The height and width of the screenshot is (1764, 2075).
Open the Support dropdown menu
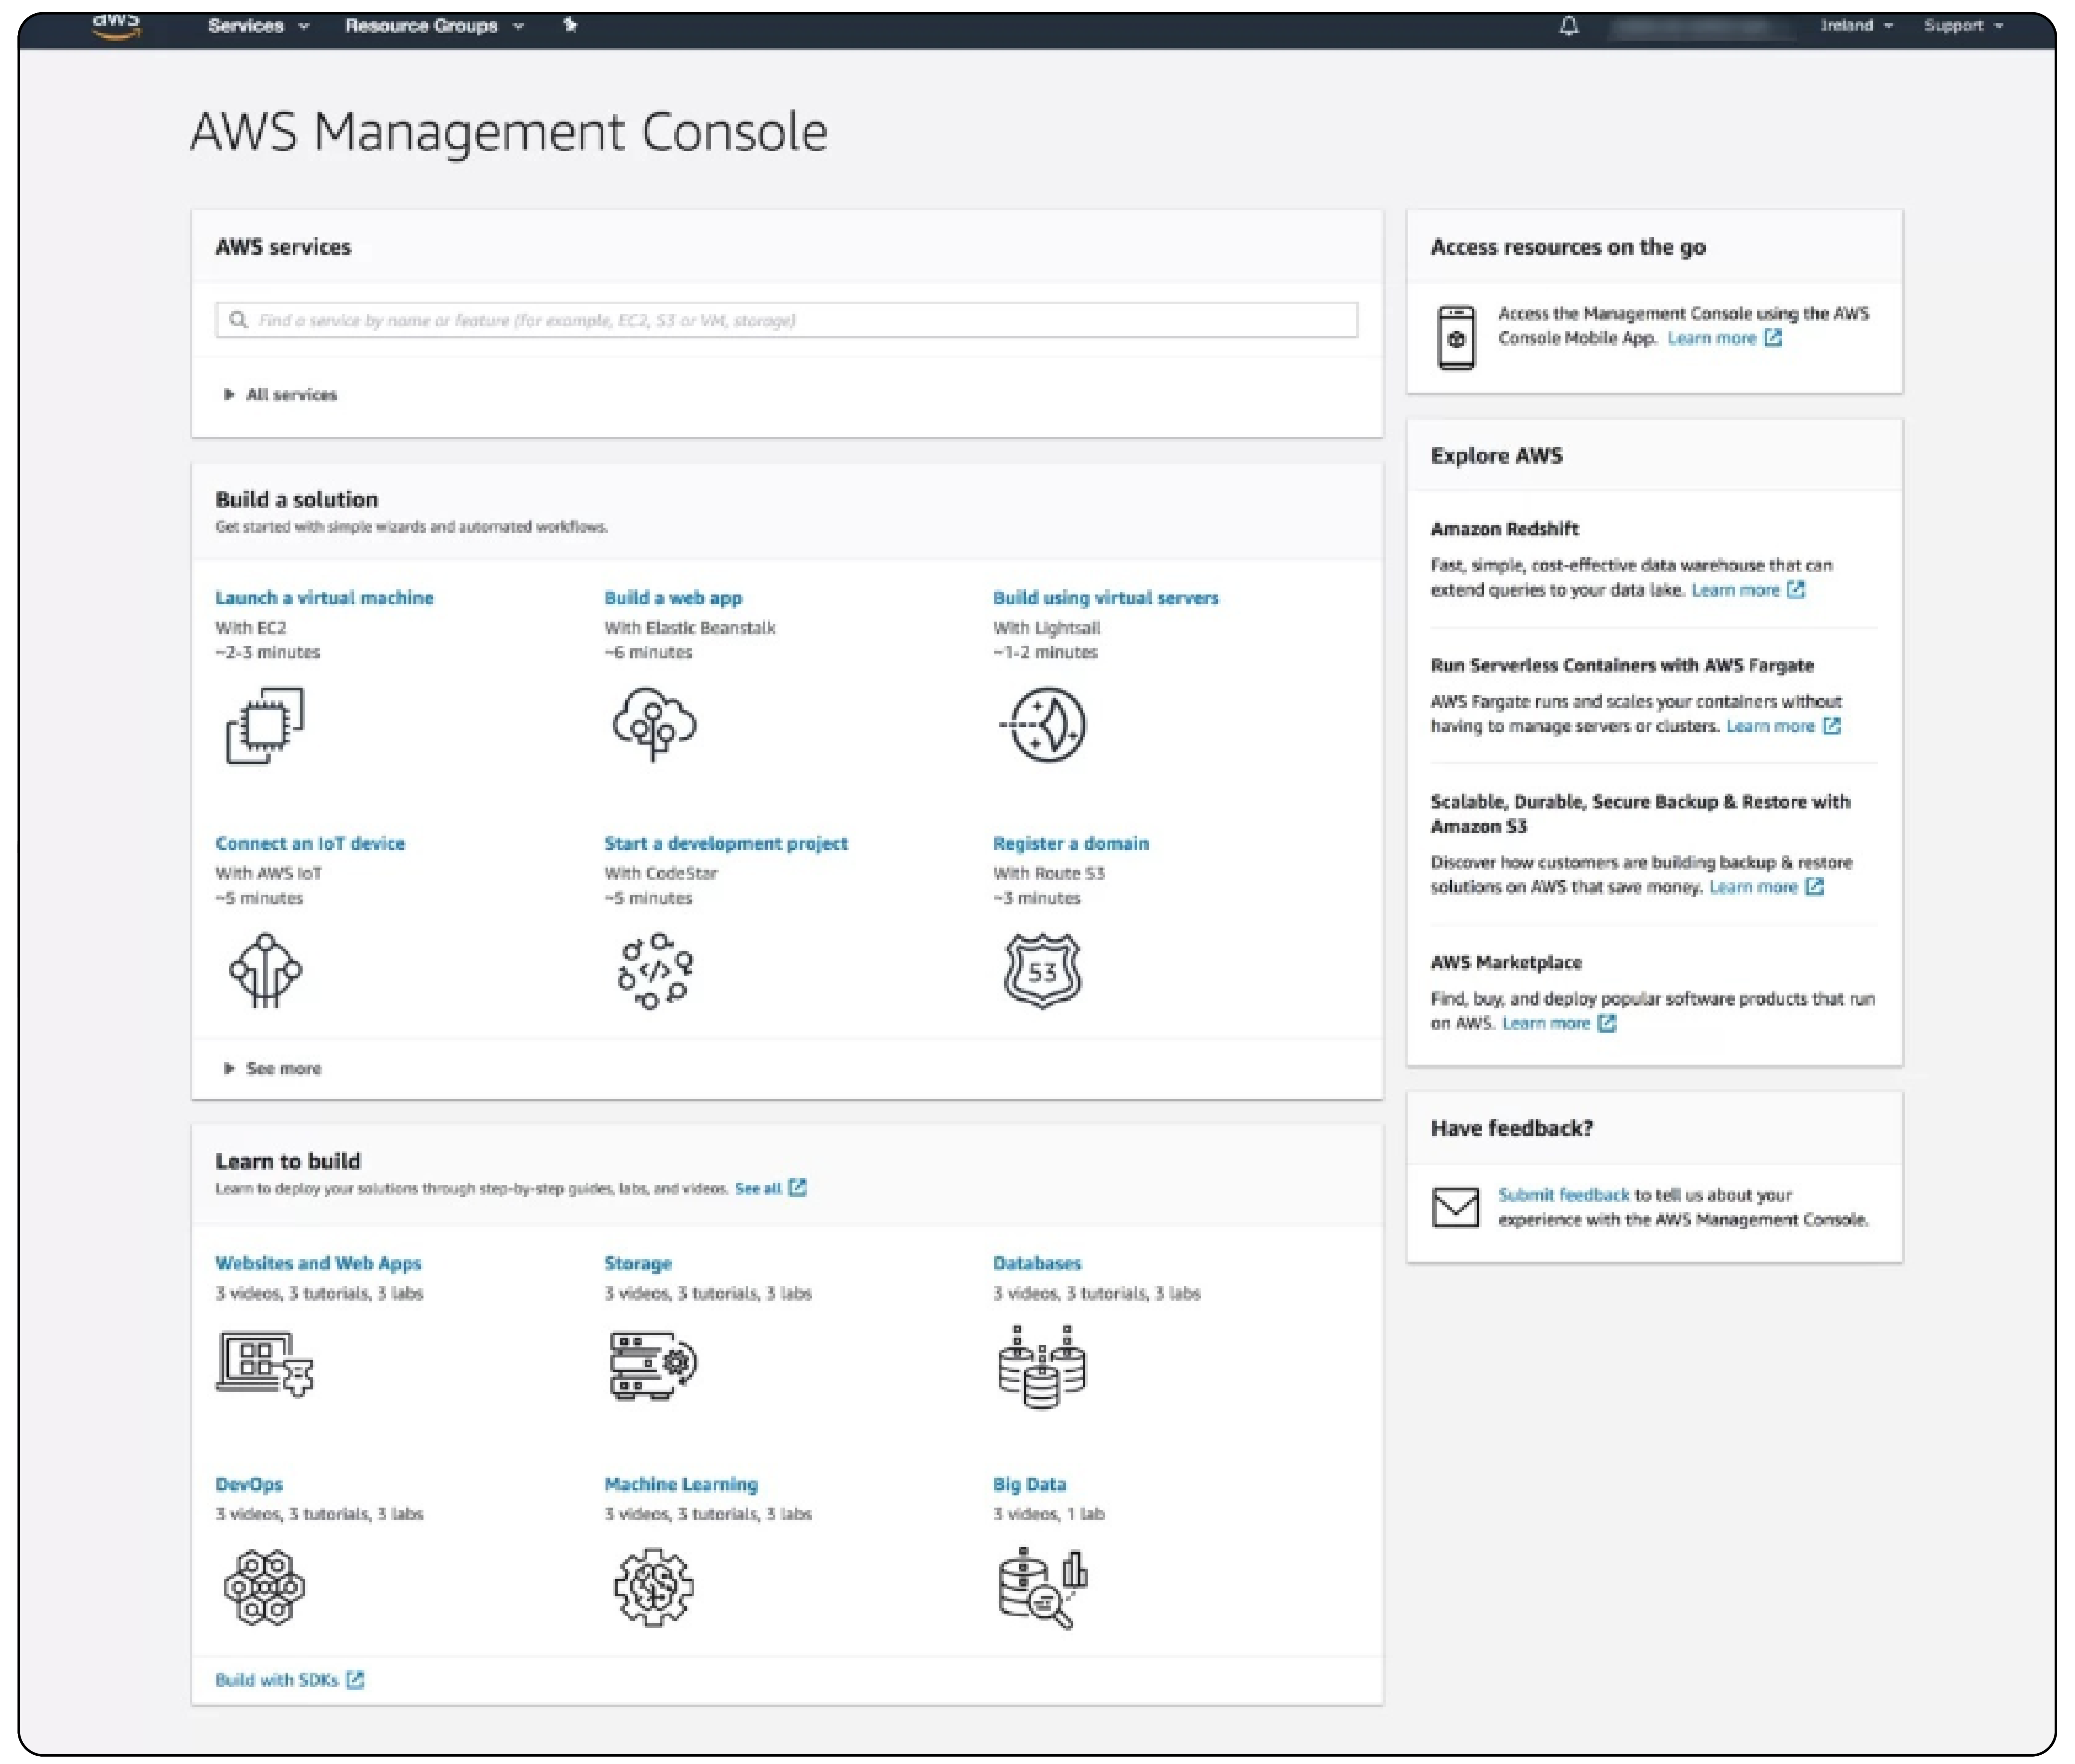(x=1963, y=26)
